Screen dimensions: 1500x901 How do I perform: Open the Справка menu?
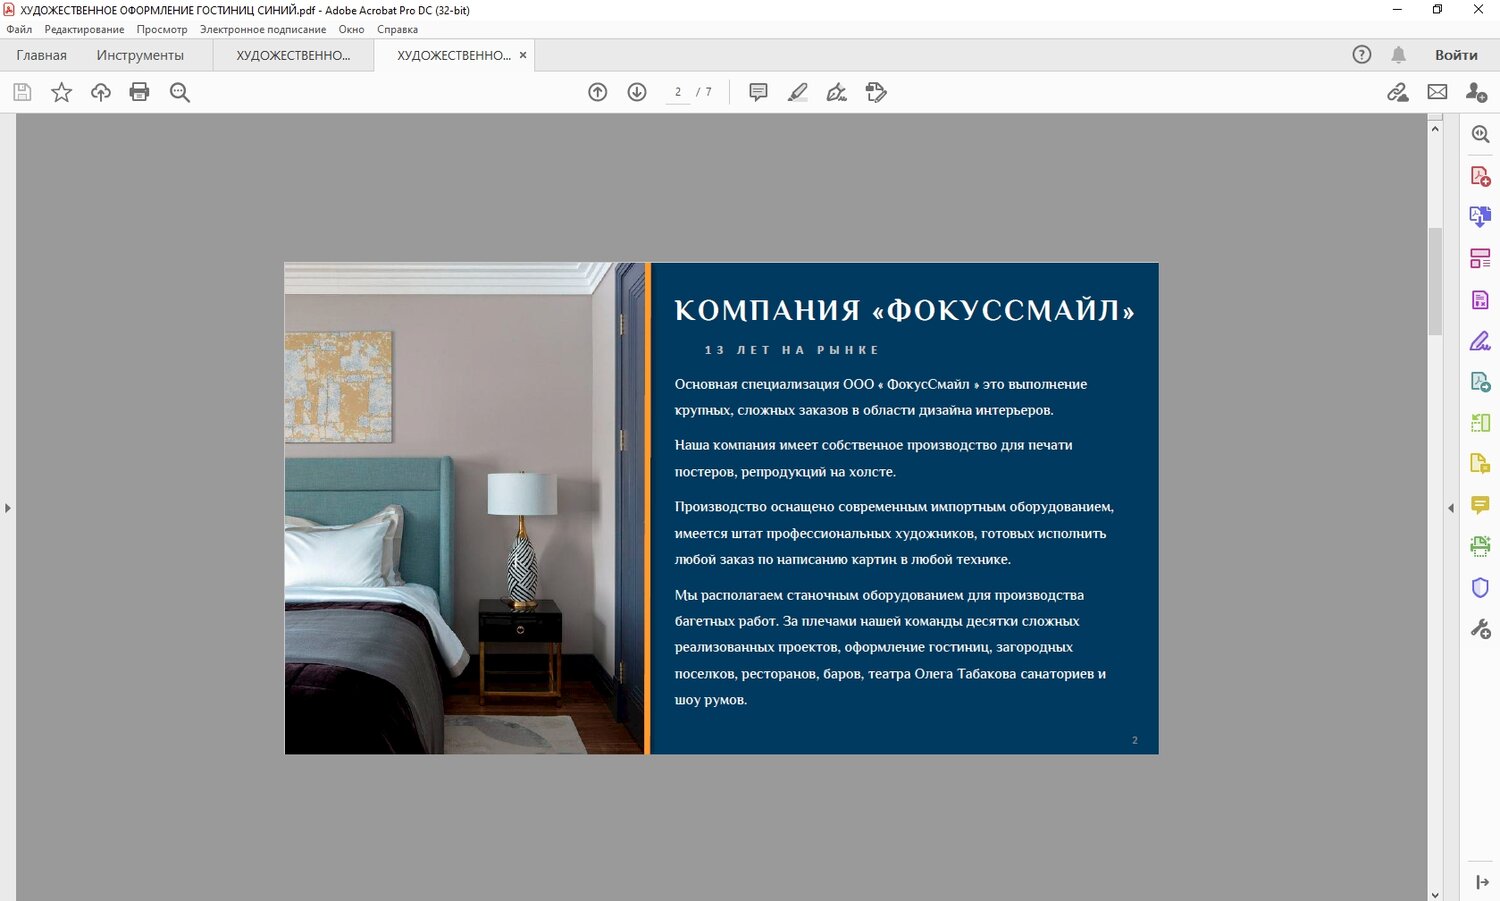397,29
